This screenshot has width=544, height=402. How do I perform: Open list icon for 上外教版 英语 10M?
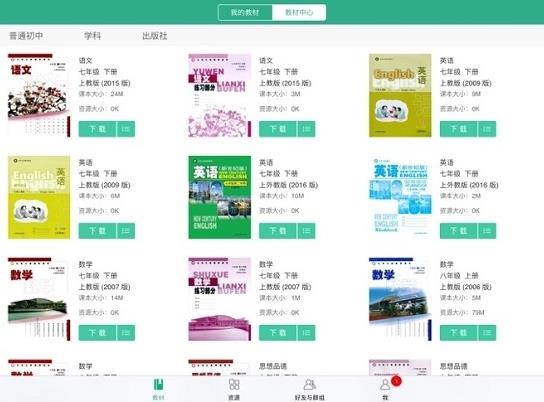tap(306, 231)
